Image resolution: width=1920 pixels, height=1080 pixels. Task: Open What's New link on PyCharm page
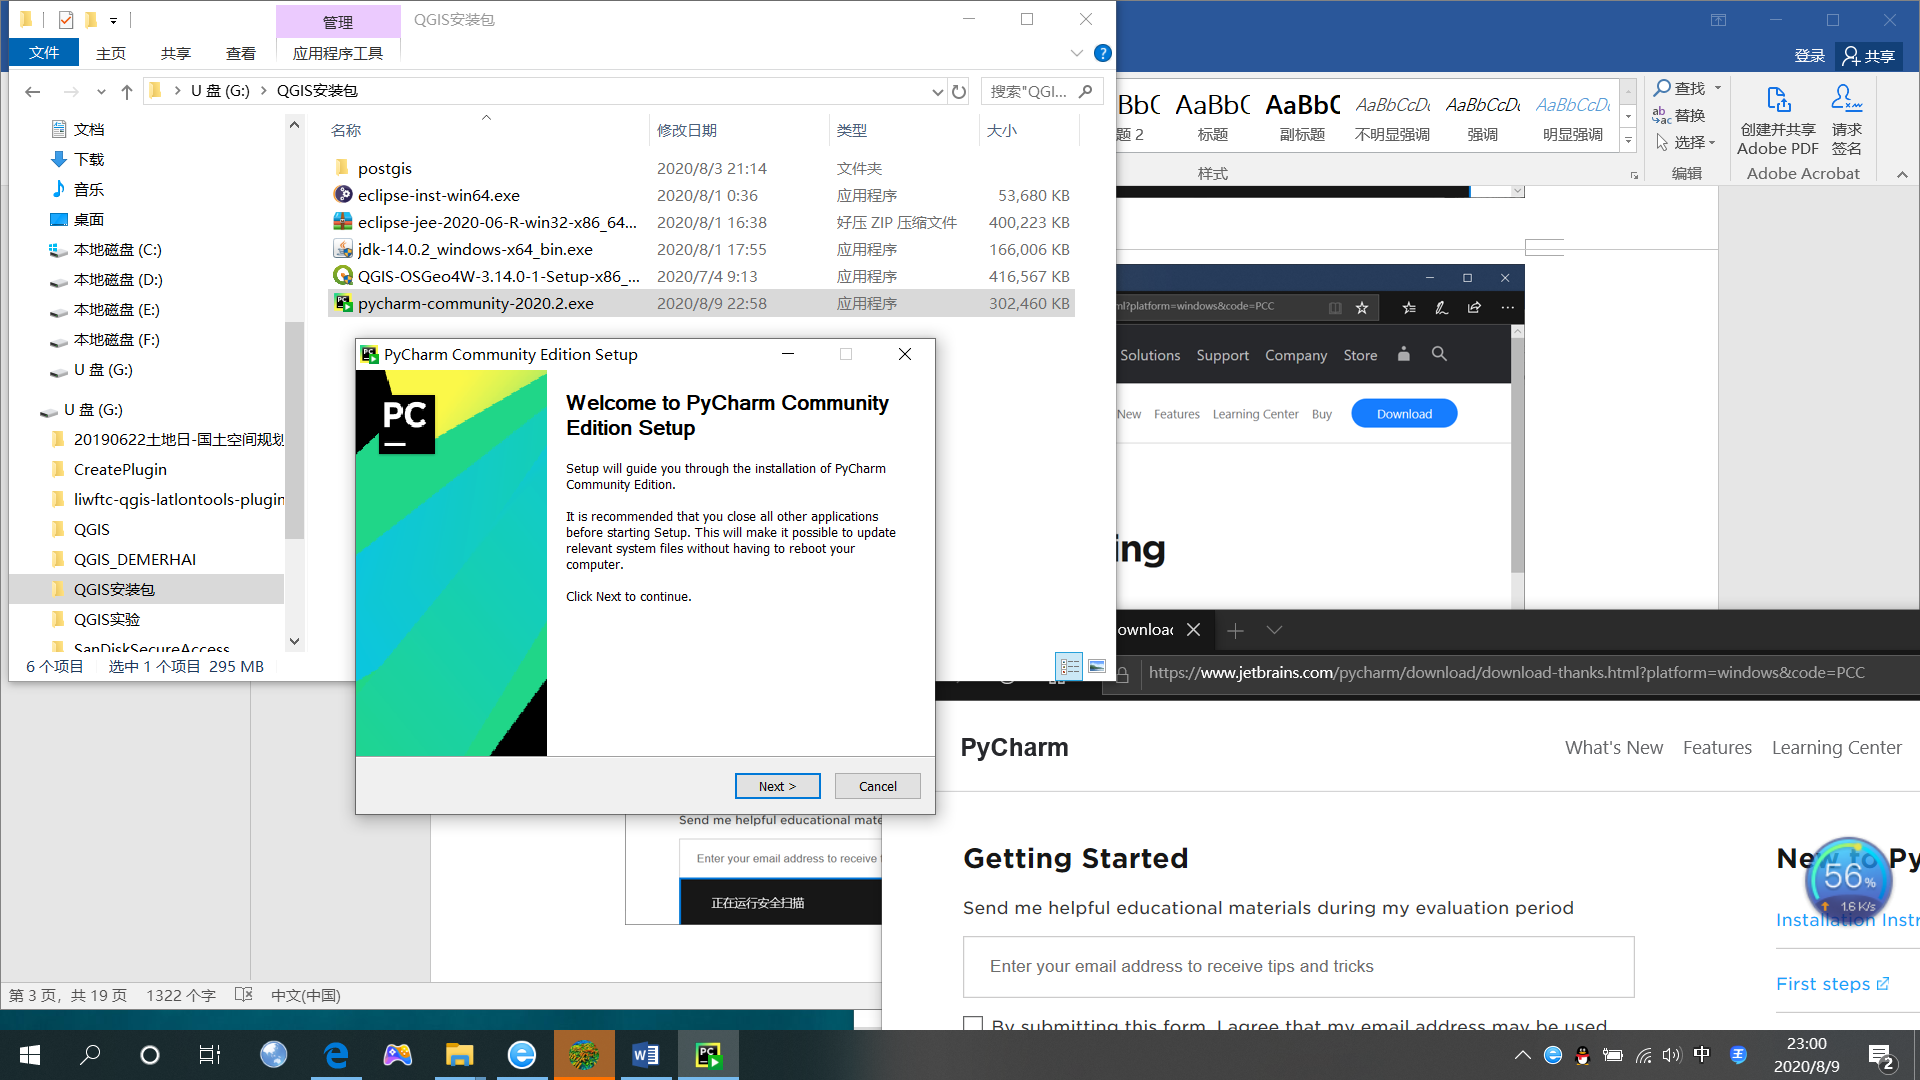coord(1614,748)
